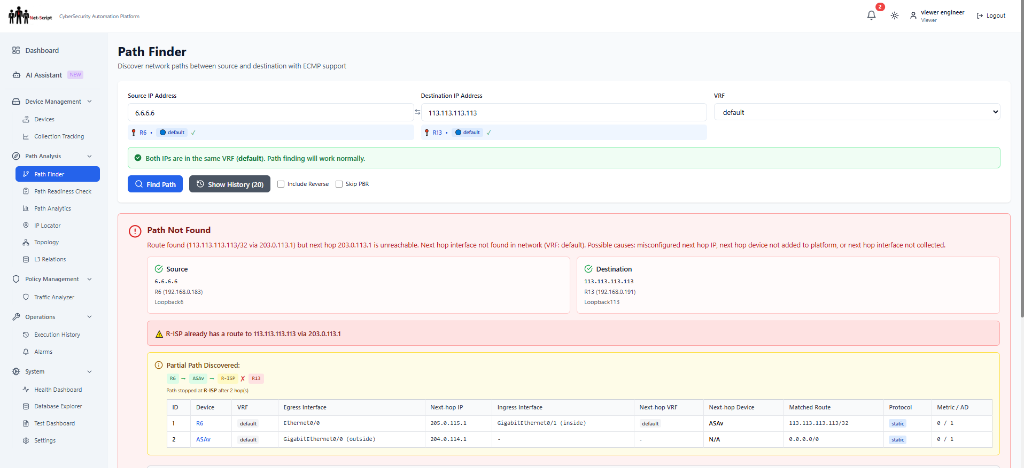The image size is (1024, 468).
Task: Click the static protocol badge in R6 row
Action: point(898,423)
